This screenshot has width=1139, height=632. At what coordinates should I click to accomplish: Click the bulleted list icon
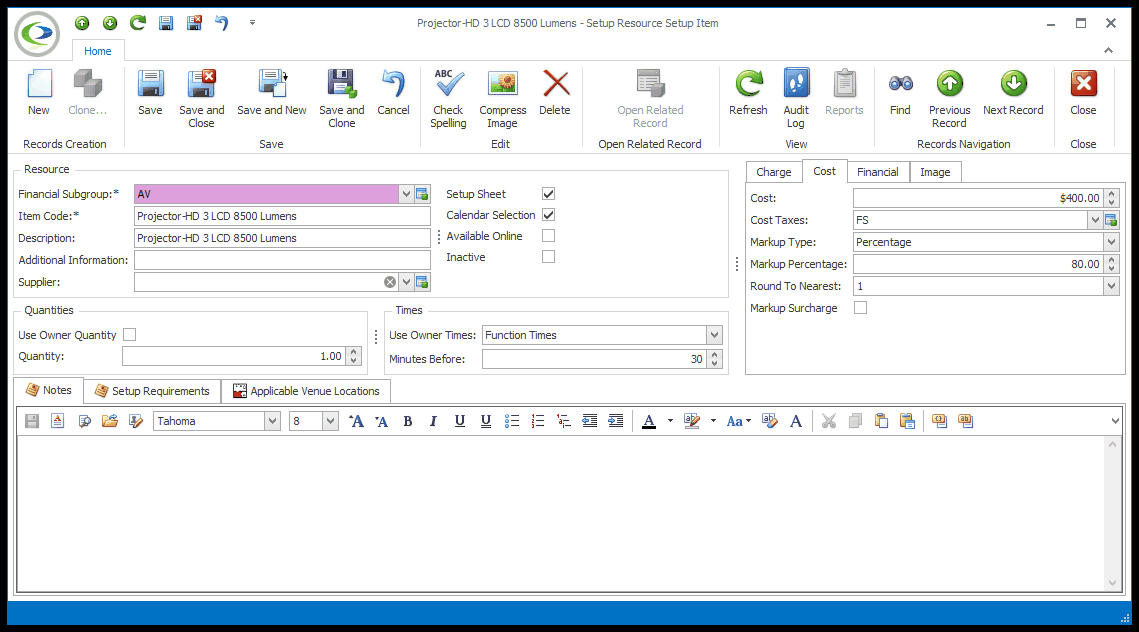[x=512, y=421]
